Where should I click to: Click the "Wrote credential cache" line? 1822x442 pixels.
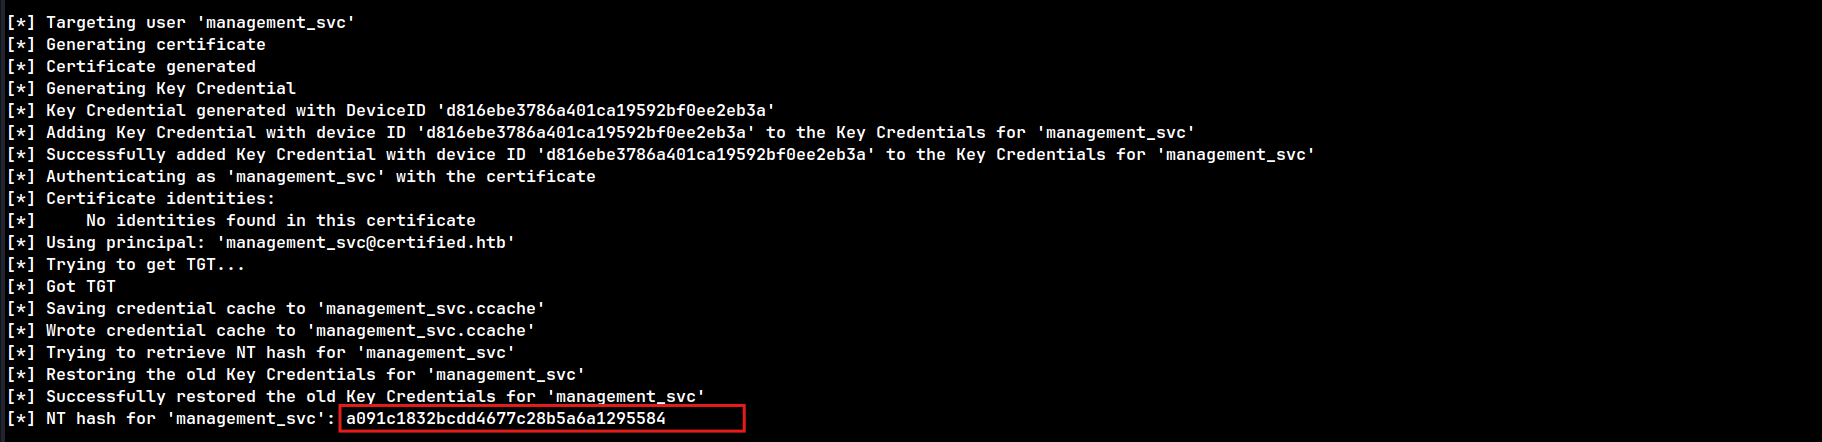pyautogui.click(x=290, y=330)
